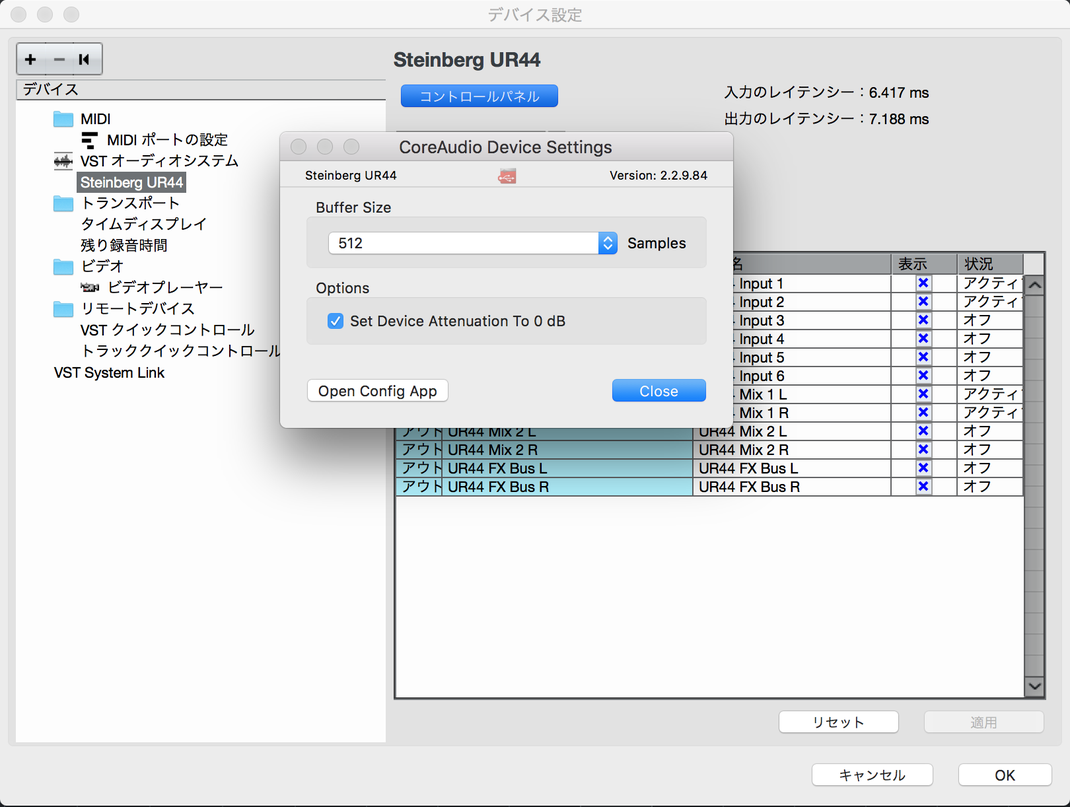Select VST オーディオシステム tree item
This screenshot has width=1070, height=807.
tap(159, 161)
